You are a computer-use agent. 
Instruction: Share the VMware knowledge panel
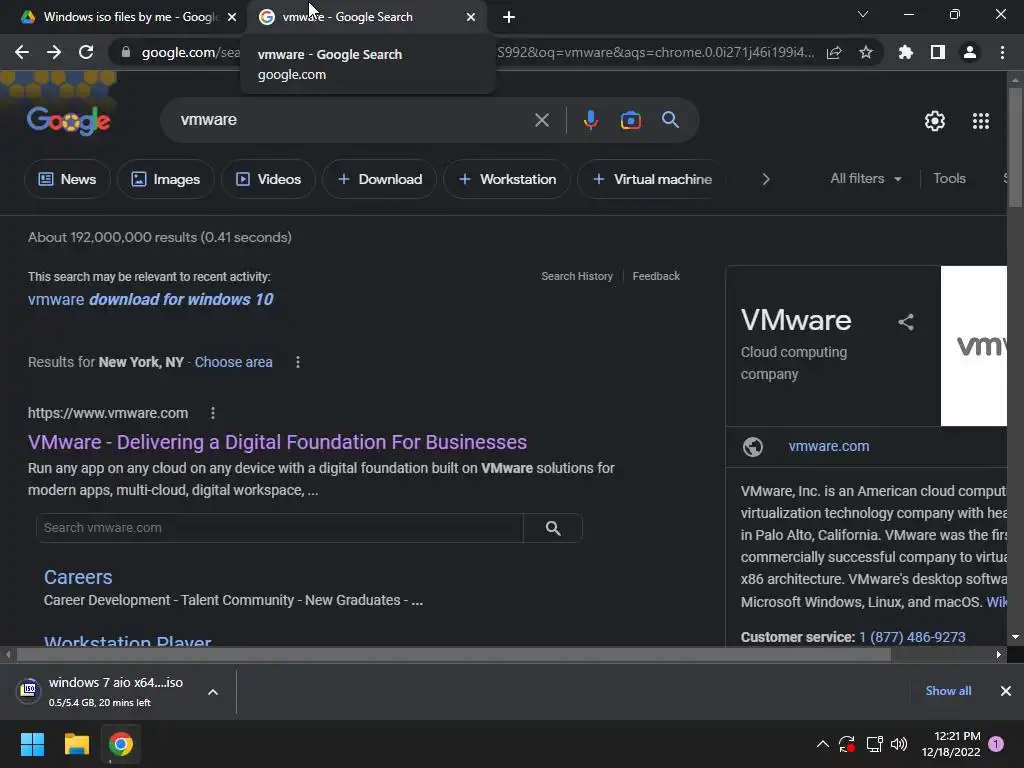tap(906, 322)
